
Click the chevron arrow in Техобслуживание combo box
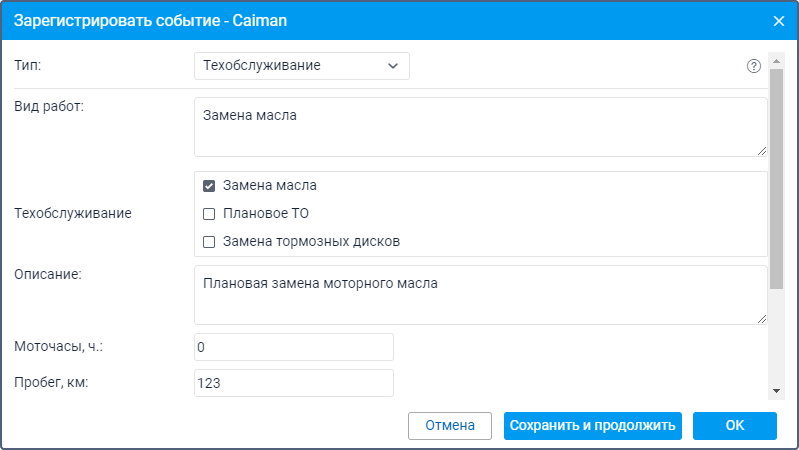coord(393,66)
